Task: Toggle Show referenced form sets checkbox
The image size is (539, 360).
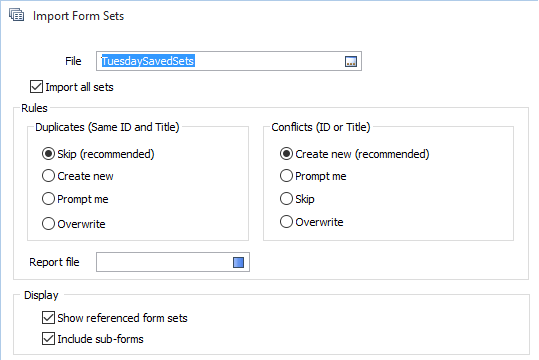Action: (48, 318)
